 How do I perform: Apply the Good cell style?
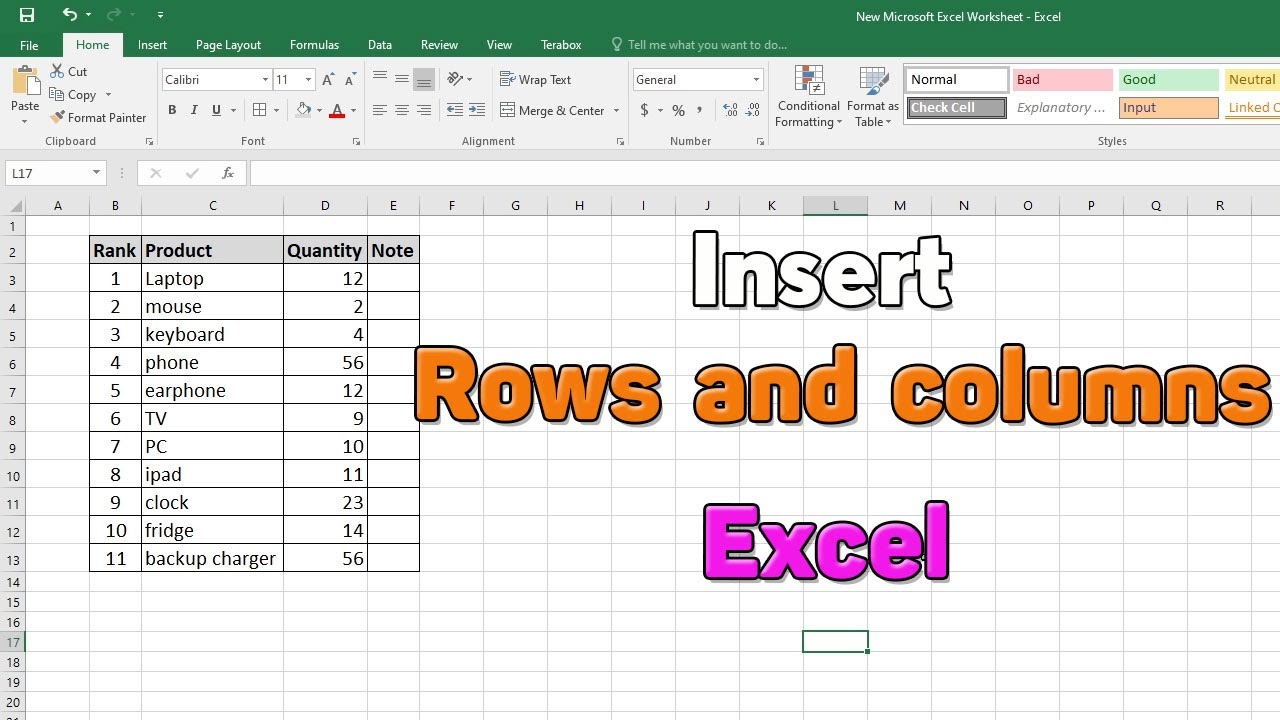[x=1168, y=80]
